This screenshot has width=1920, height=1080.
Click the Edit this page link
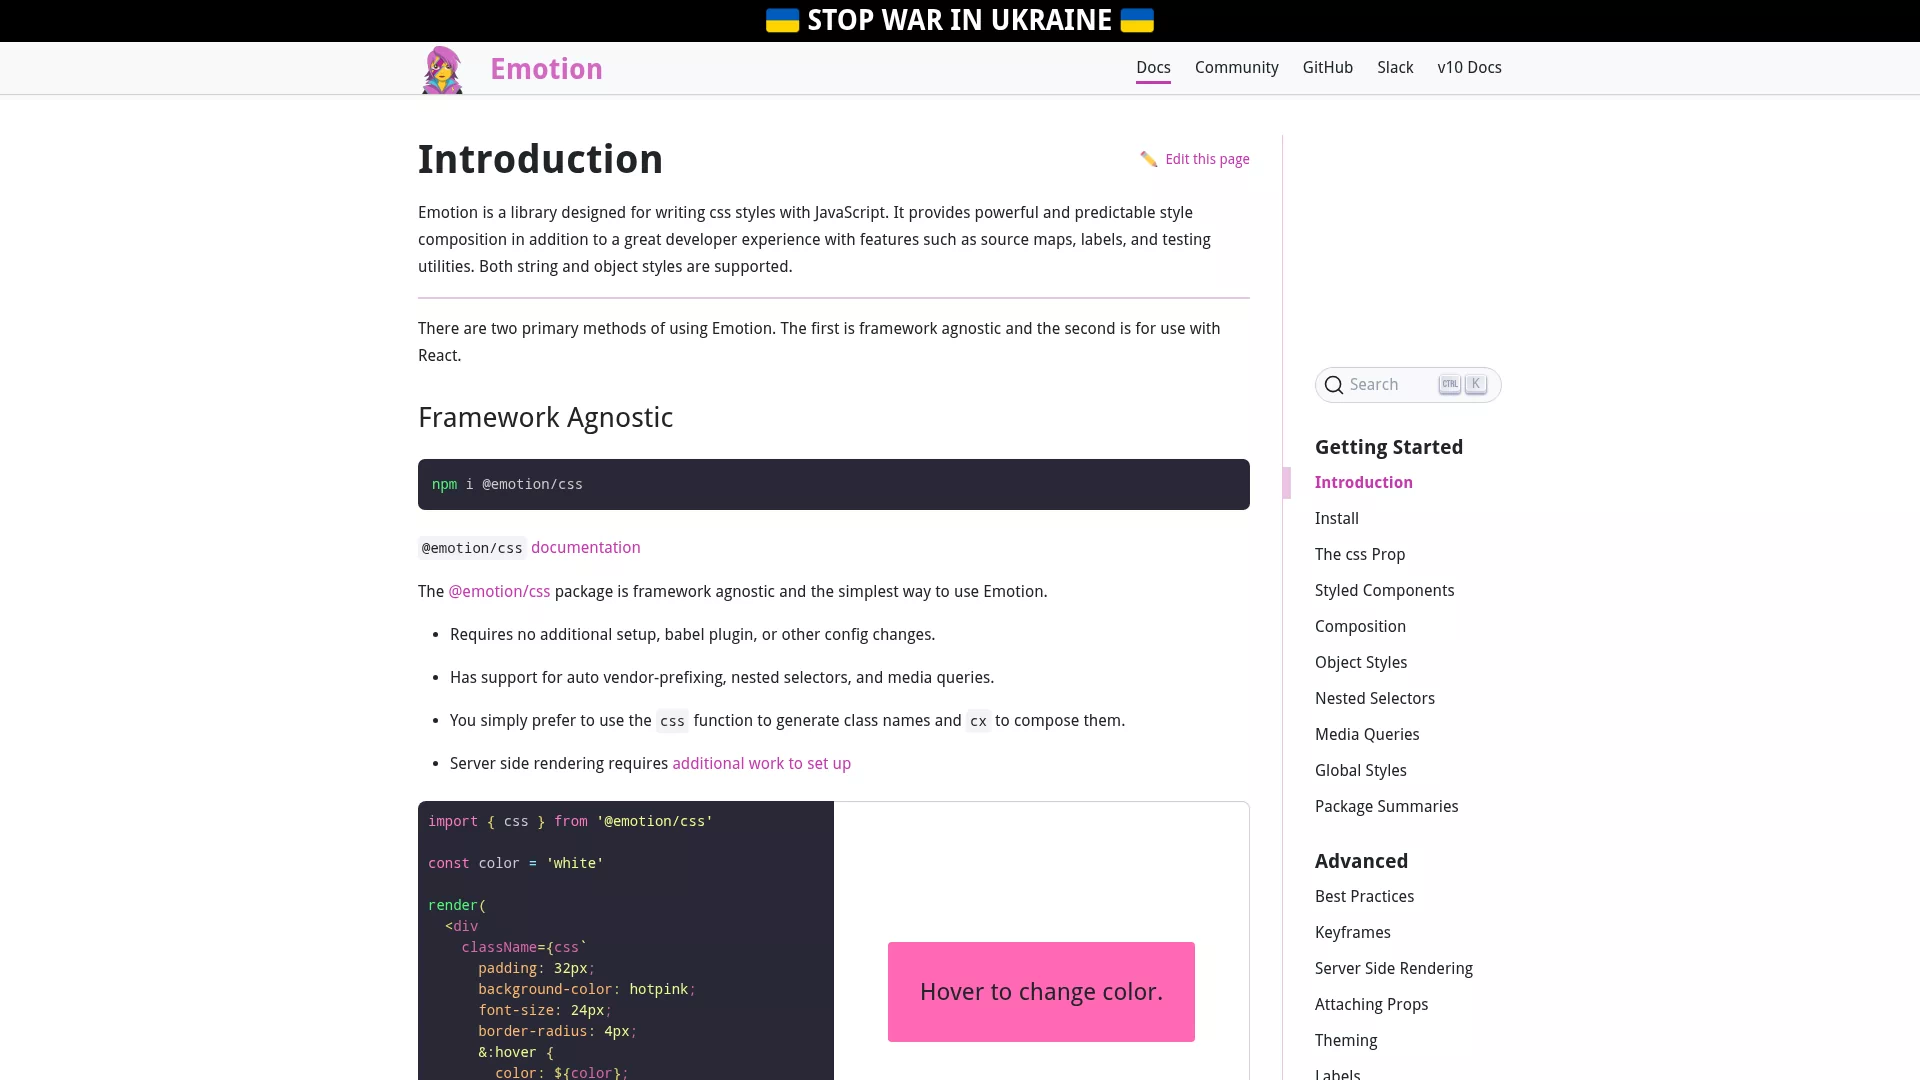(1207, 160)
